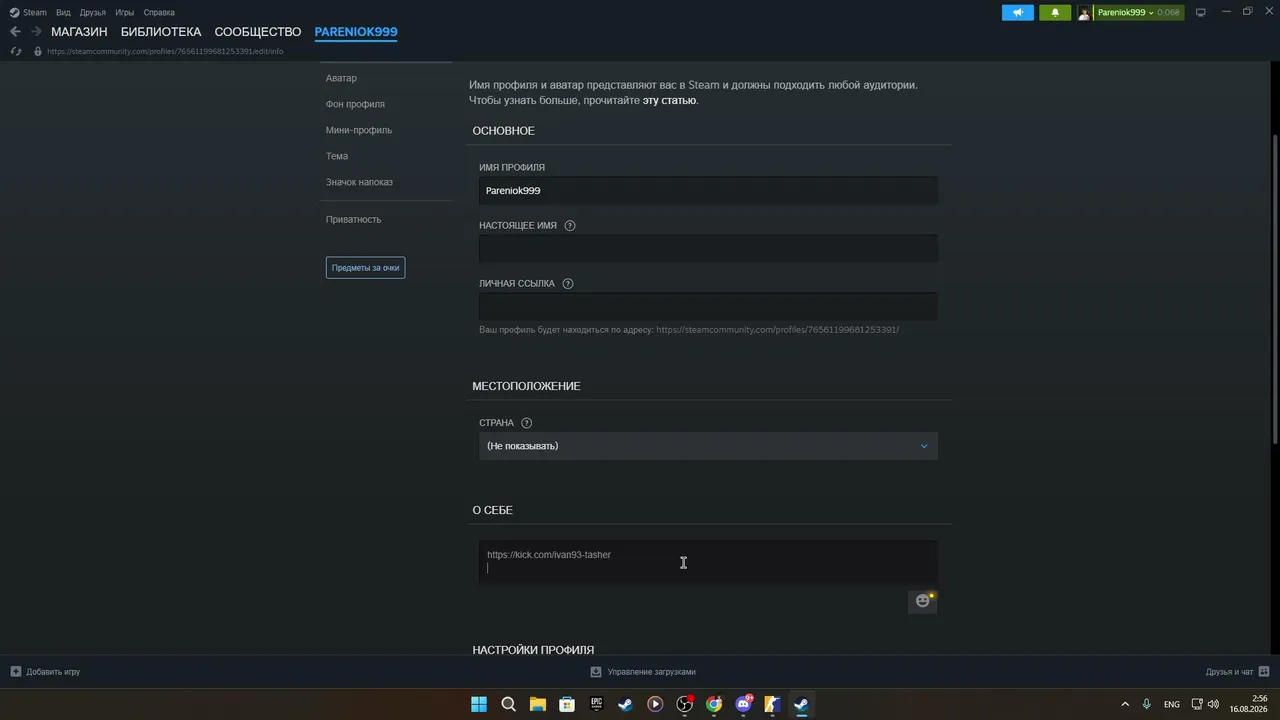Click the Управление загрузками label
The width and height of the screenshot is (1280, 720).
click(x=651, y=672)
